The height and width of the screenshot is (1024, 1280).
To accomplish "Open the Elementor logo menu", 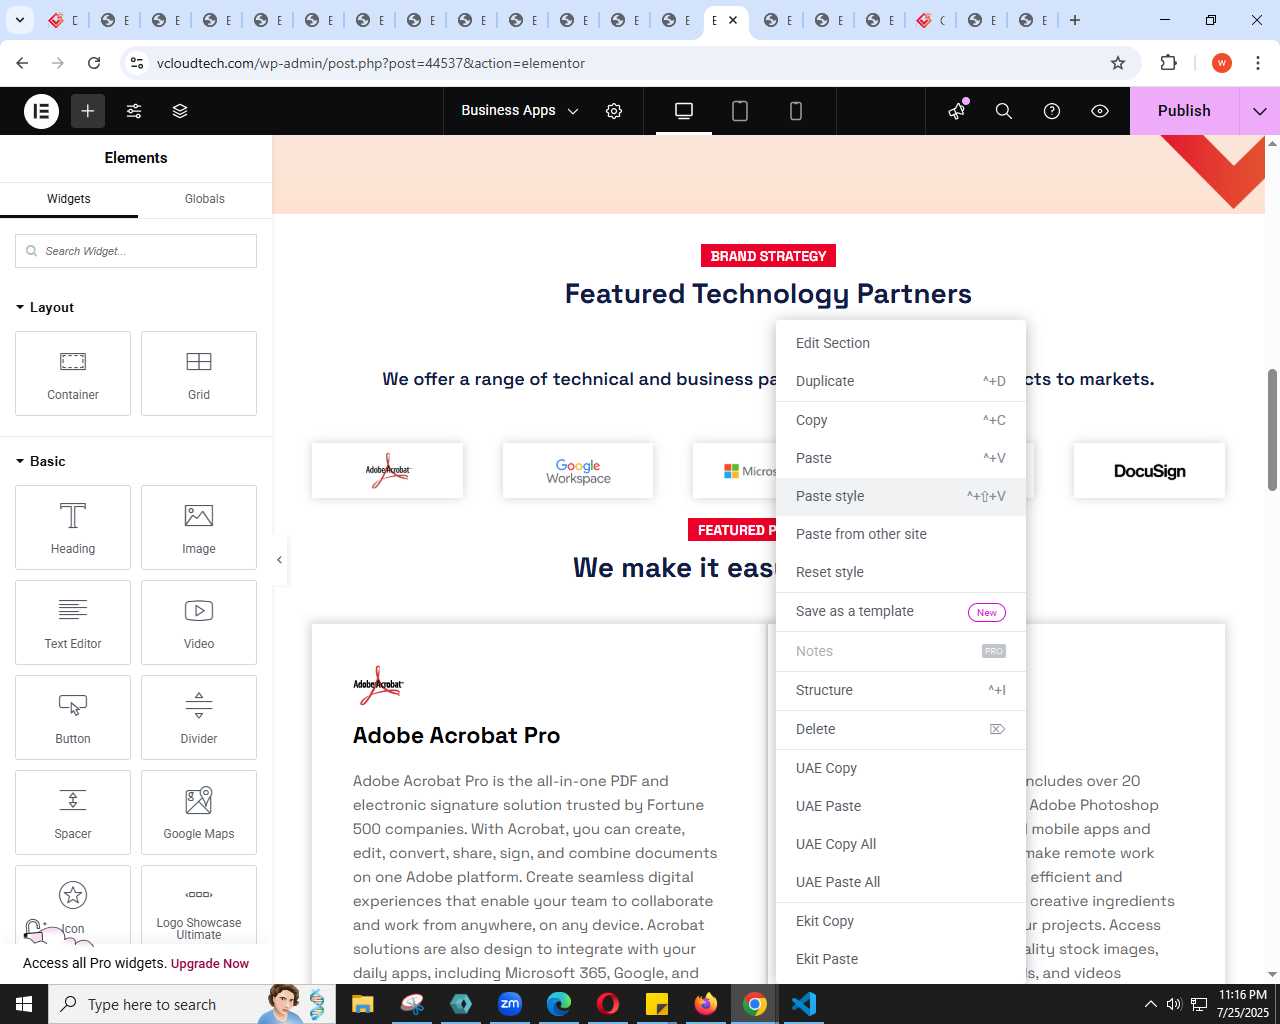I will (42, 111).
